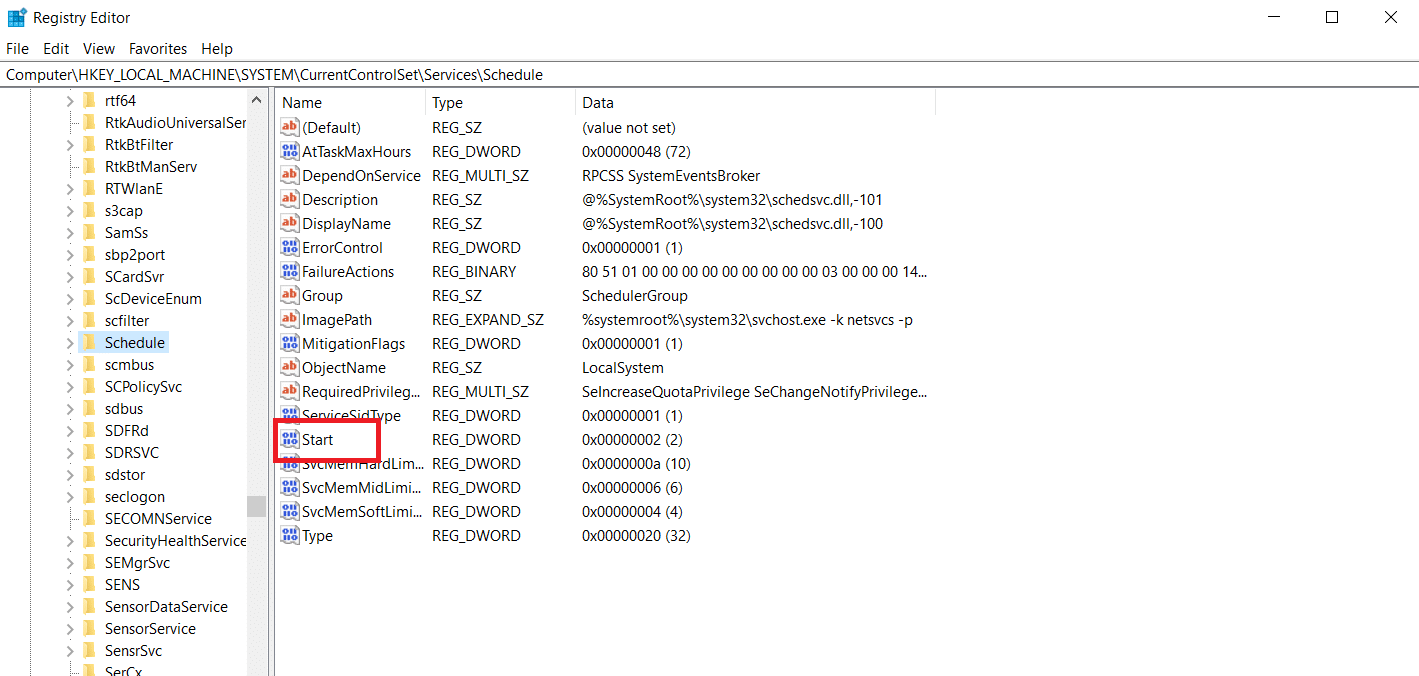Click the Description string value icon
1419x676 pixels.
coord(290,200)
